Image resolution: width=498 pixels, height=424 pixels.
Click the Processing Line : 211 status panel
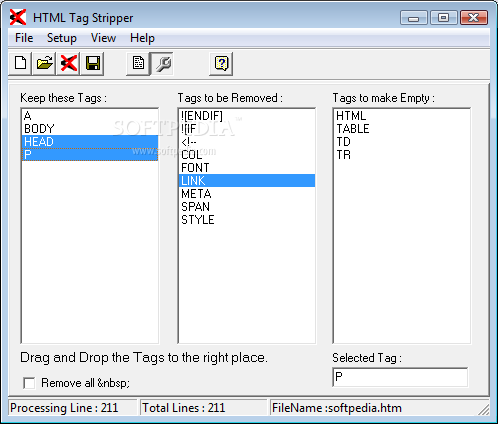(73, 408)
